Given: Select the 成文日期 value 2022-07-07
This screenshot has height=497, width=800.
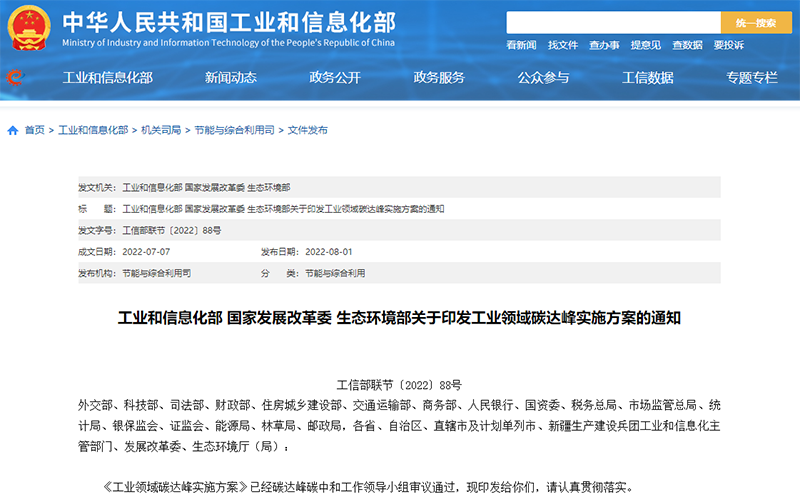Looking at the screenshot, I should [146, 252].
